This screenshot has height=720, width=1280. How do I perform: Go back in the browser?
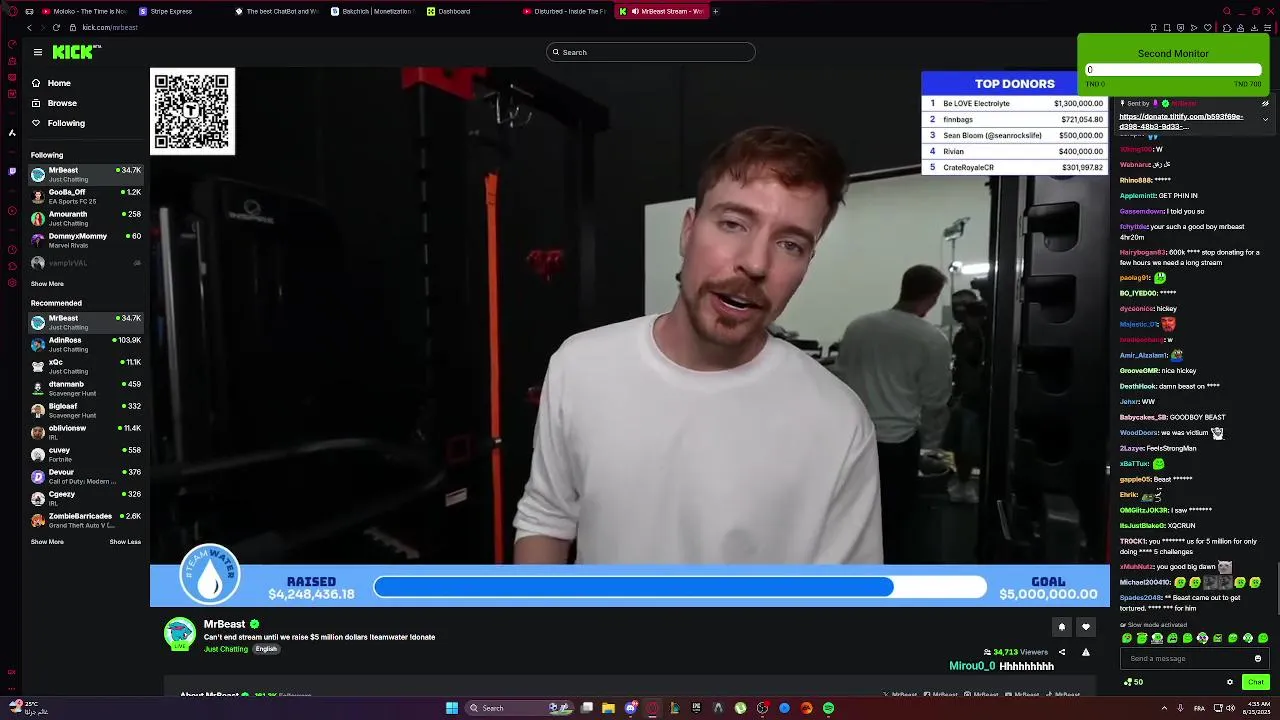pos(29,27)
